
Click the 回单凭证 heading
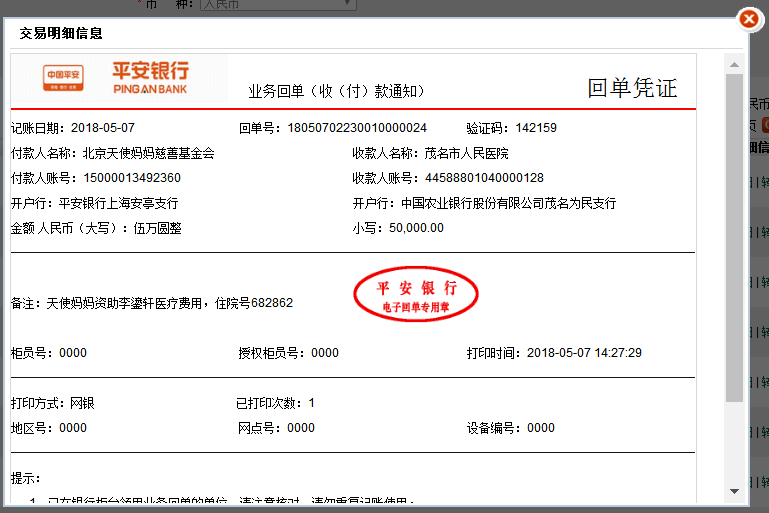pyautogui.click(x=632, y=88)
